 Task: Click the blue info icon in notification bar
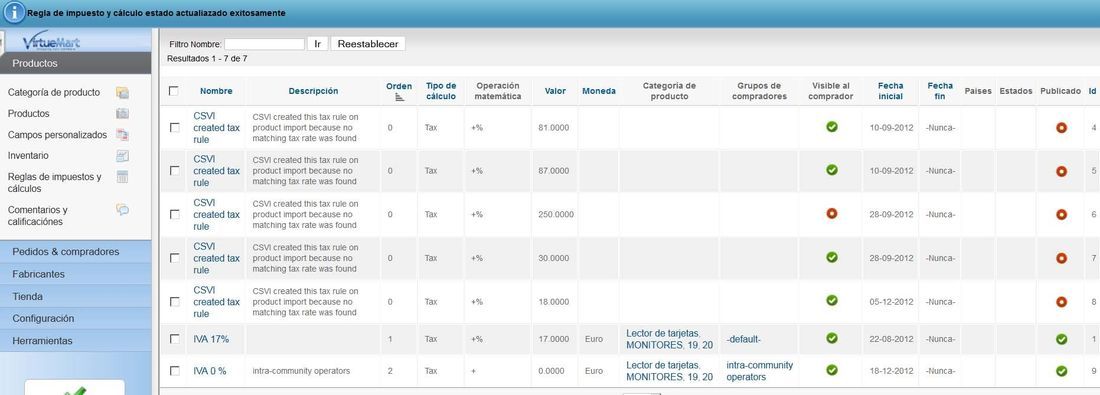[x=14, y=13]
